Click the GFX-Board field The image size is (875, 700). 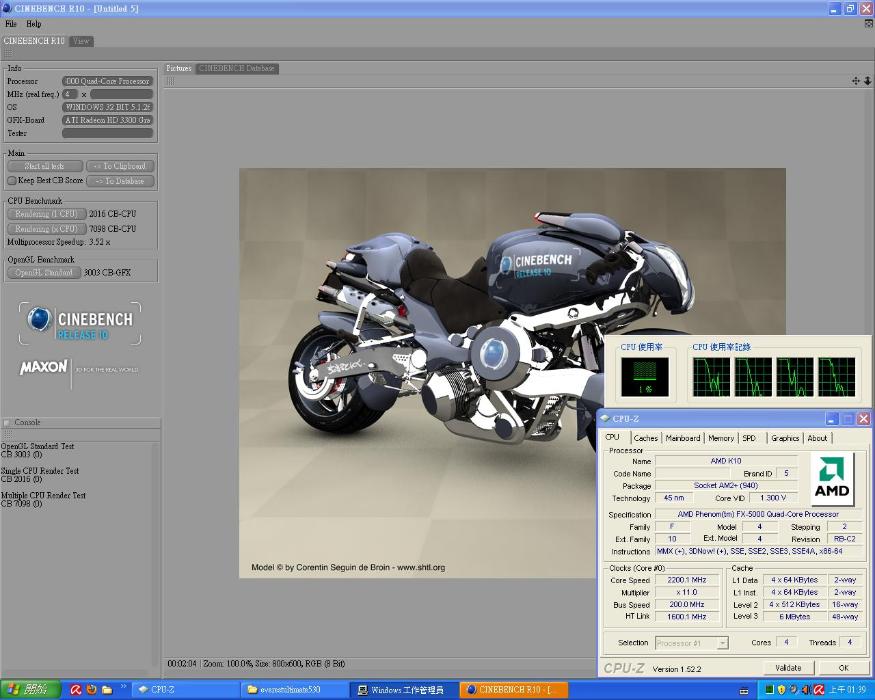(x=107, y=120)
